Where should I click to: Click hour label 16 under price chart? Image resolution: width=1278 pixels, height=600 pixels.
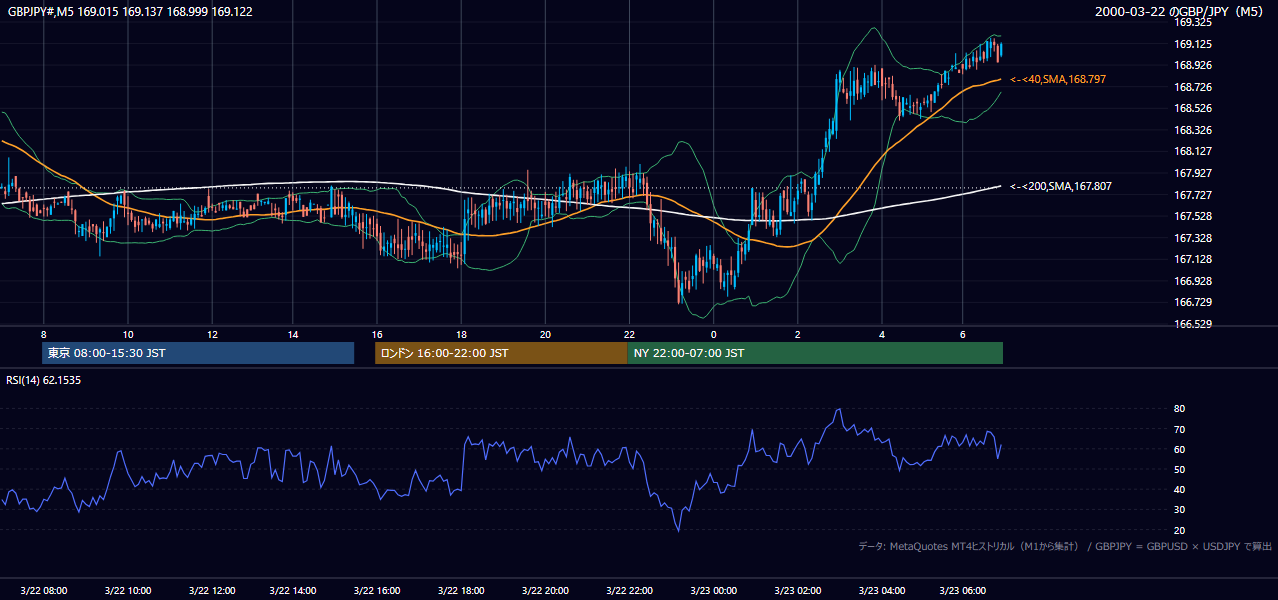point(377,334)
